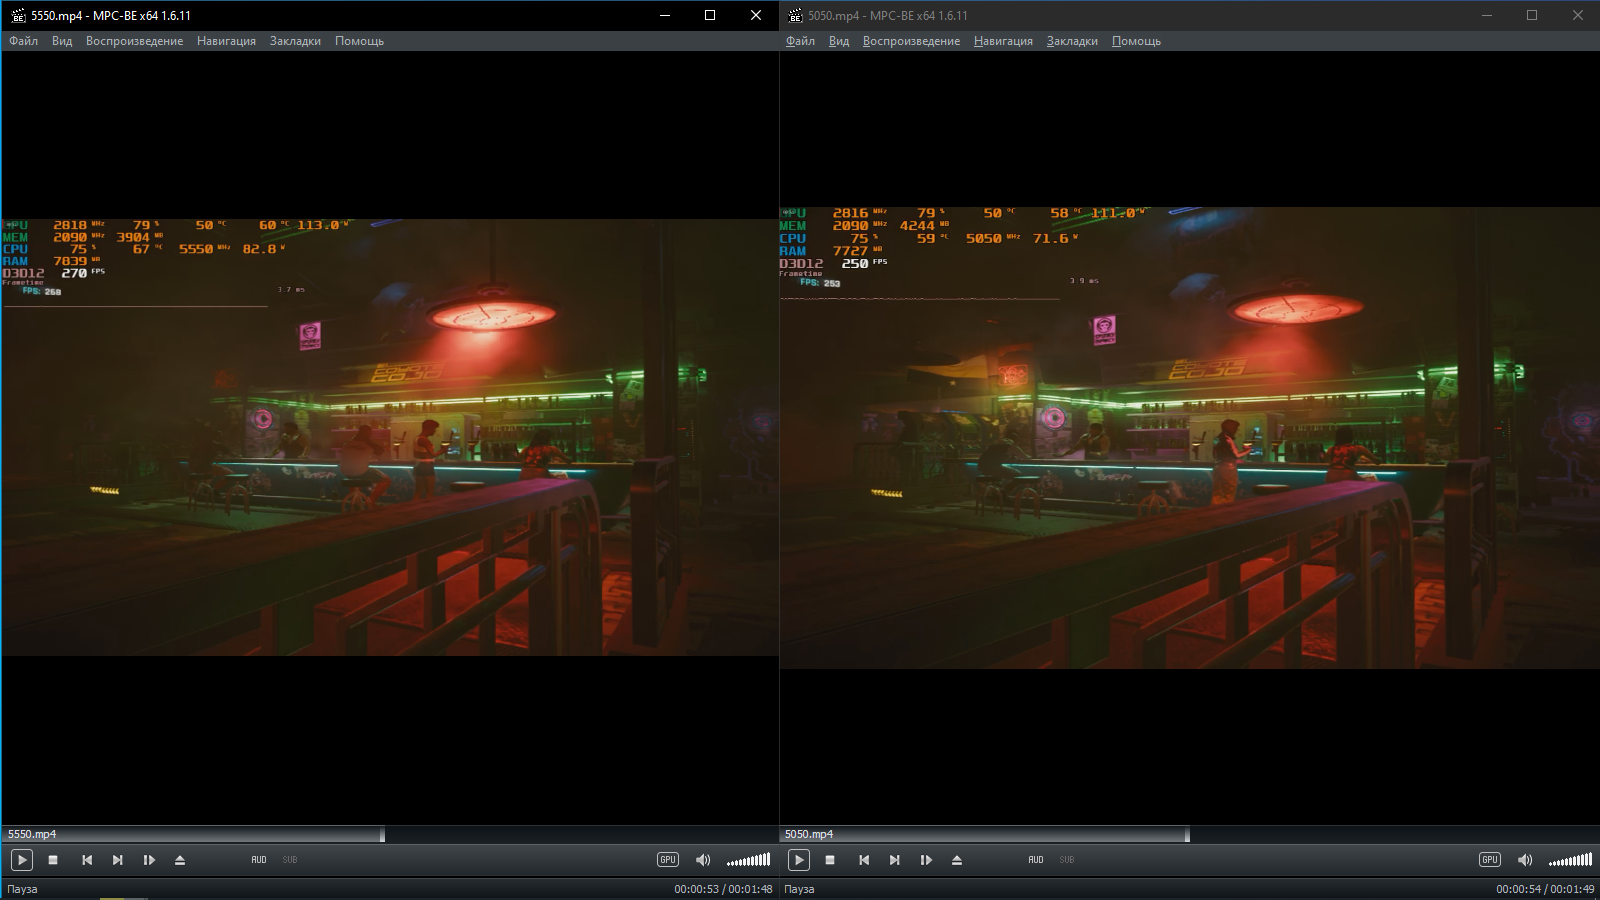This screenshot has width=1600, height=900.
Task: Click the video frame of 5050.mp4
Action: tap(1190, 437)
